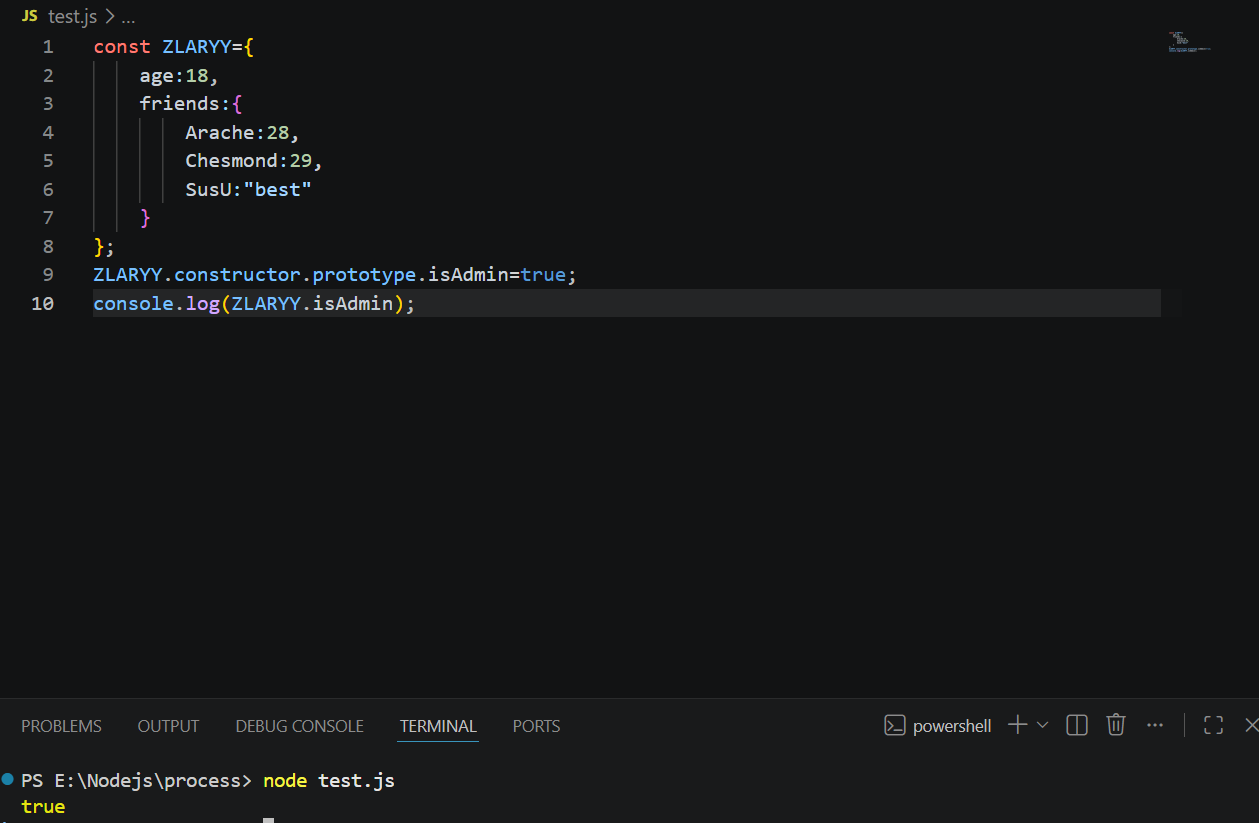Screen dimensions: 1259x823
Task: Click the powershell terminal shell icon
Action: 895,726
